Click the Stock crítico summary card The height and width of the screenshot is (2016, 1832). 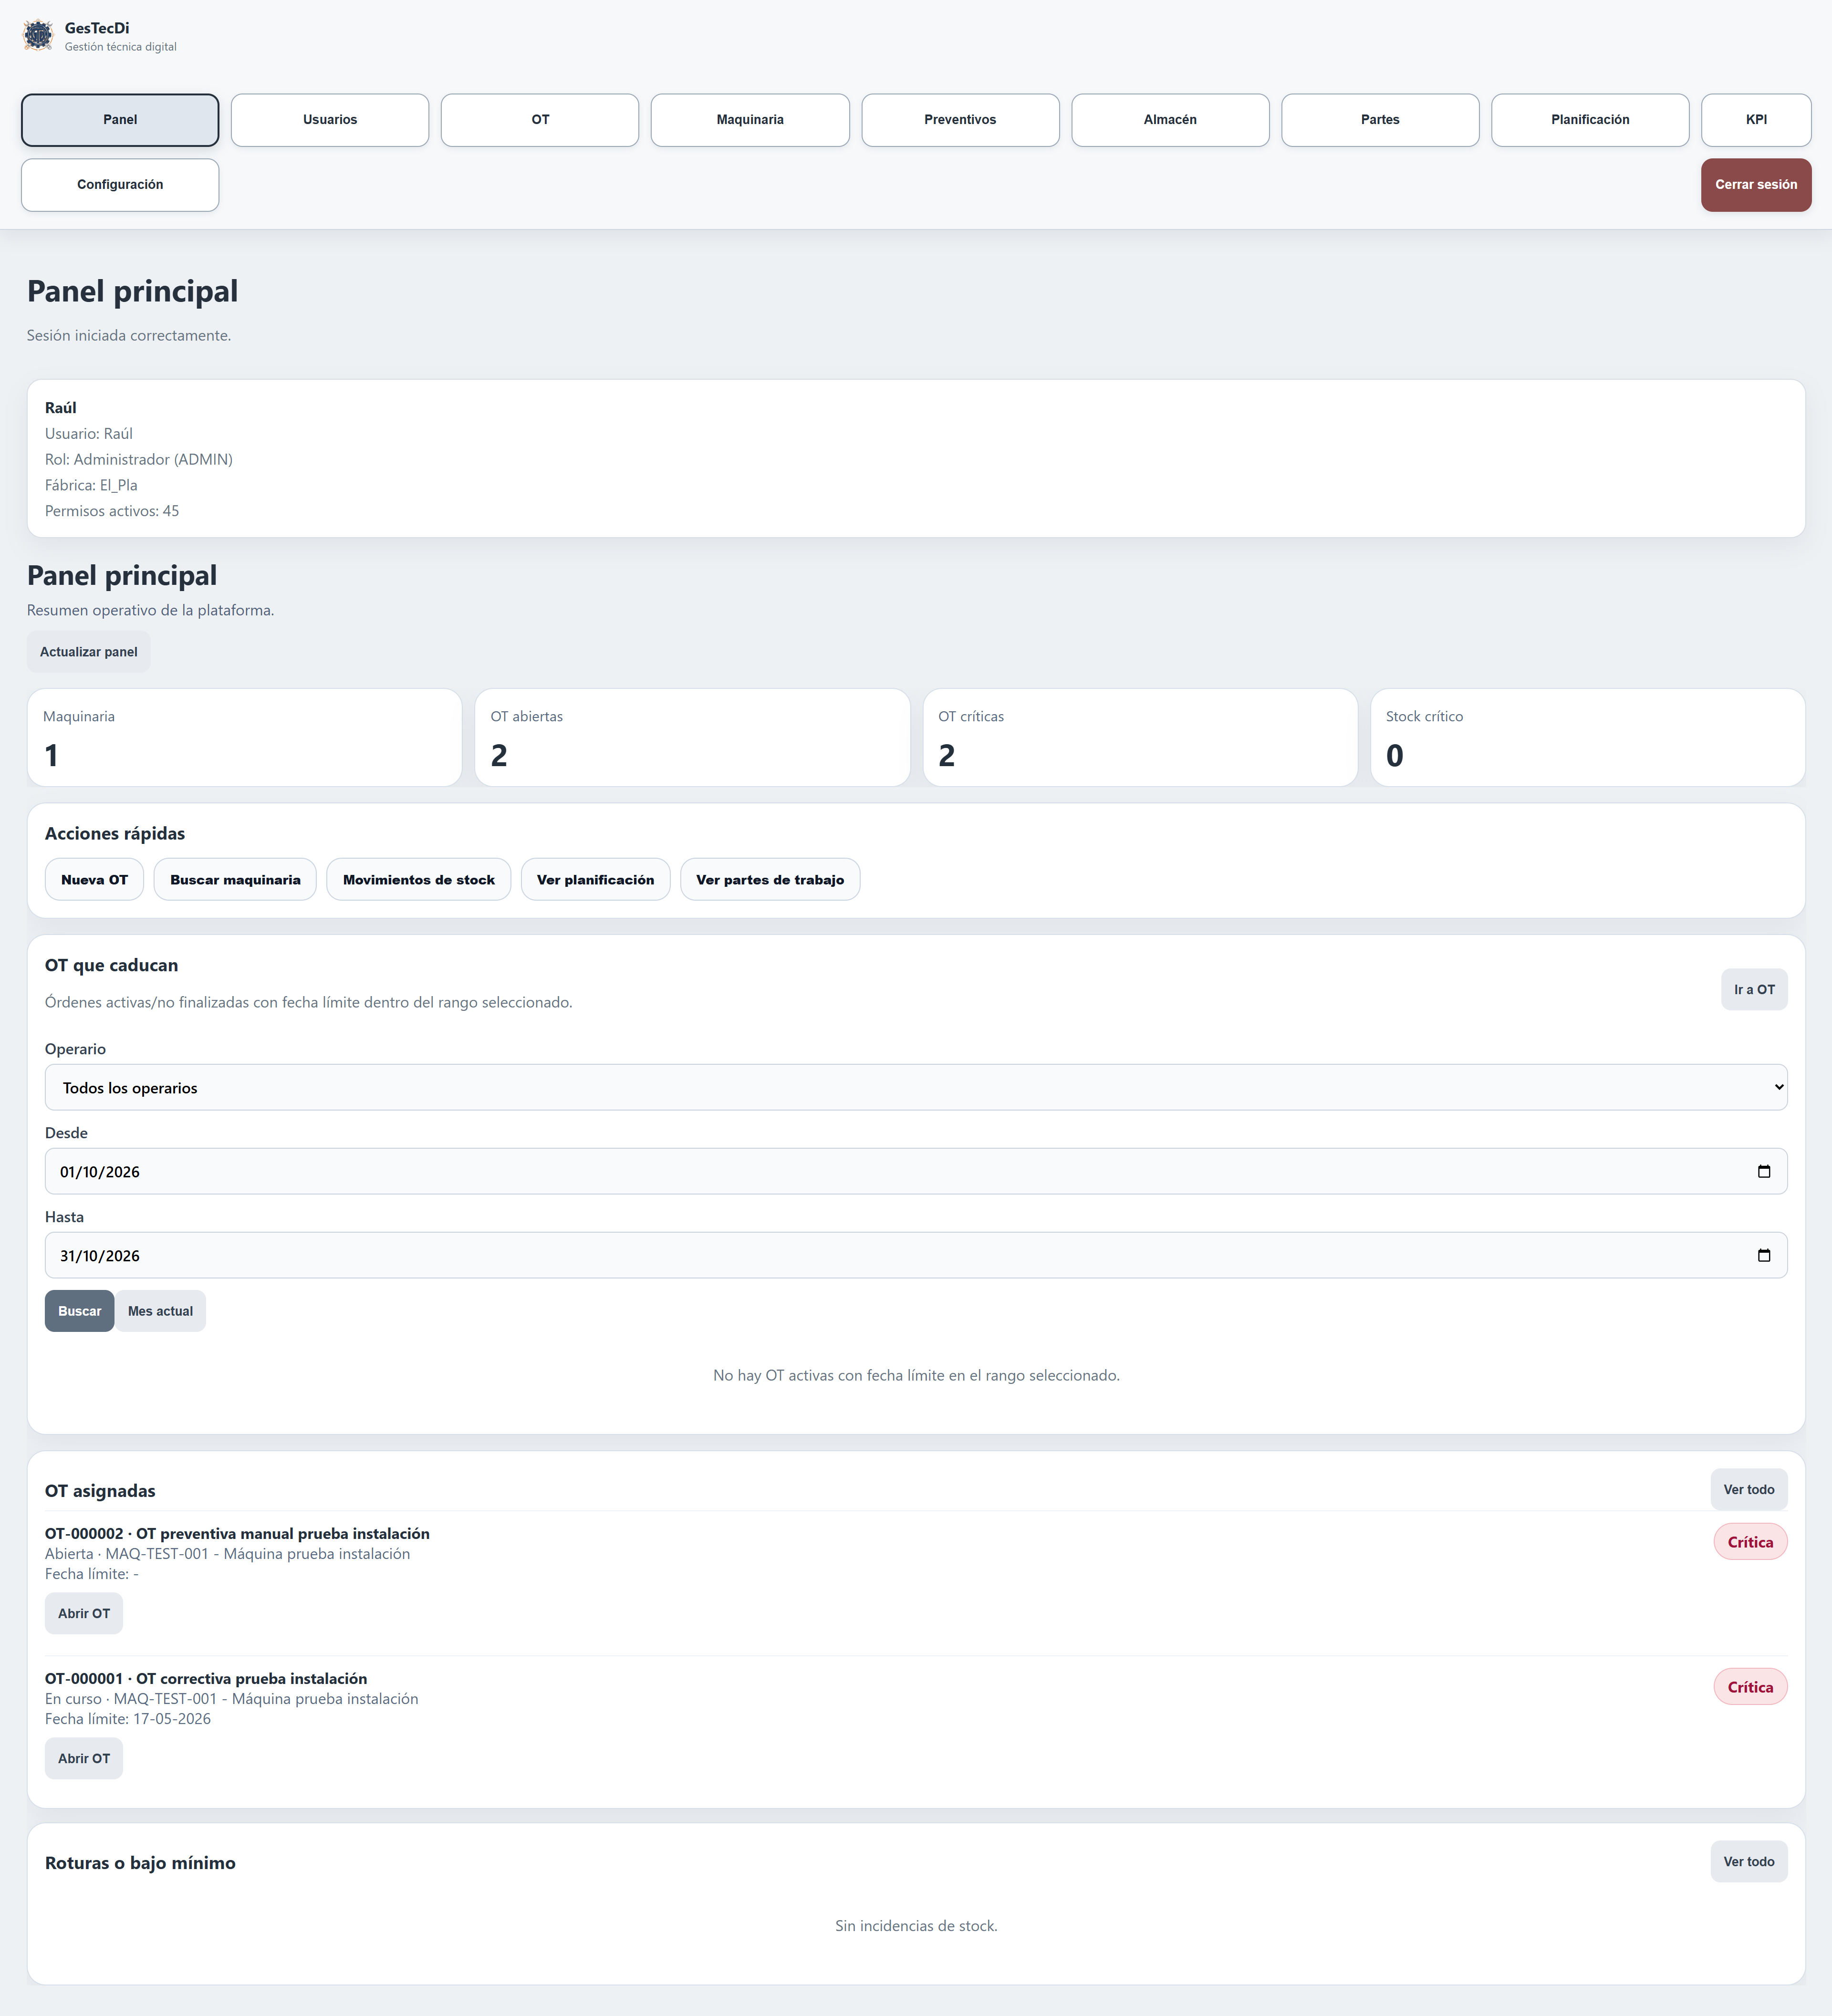(x=1588, y=737)
